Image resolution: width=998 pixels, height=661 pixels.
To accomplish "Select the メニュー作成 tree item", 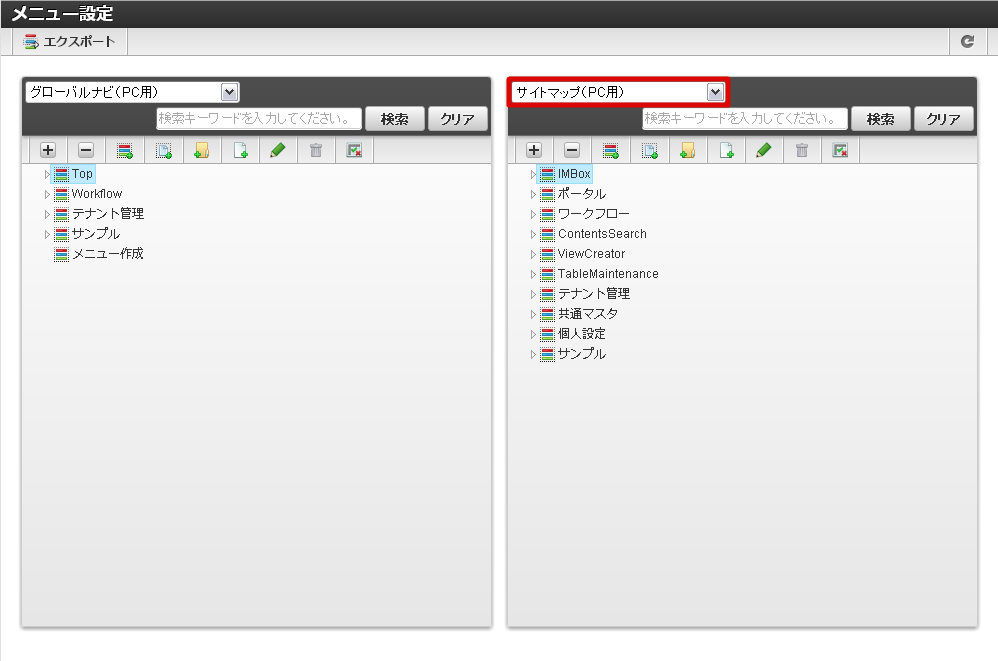I will point(108,254).
